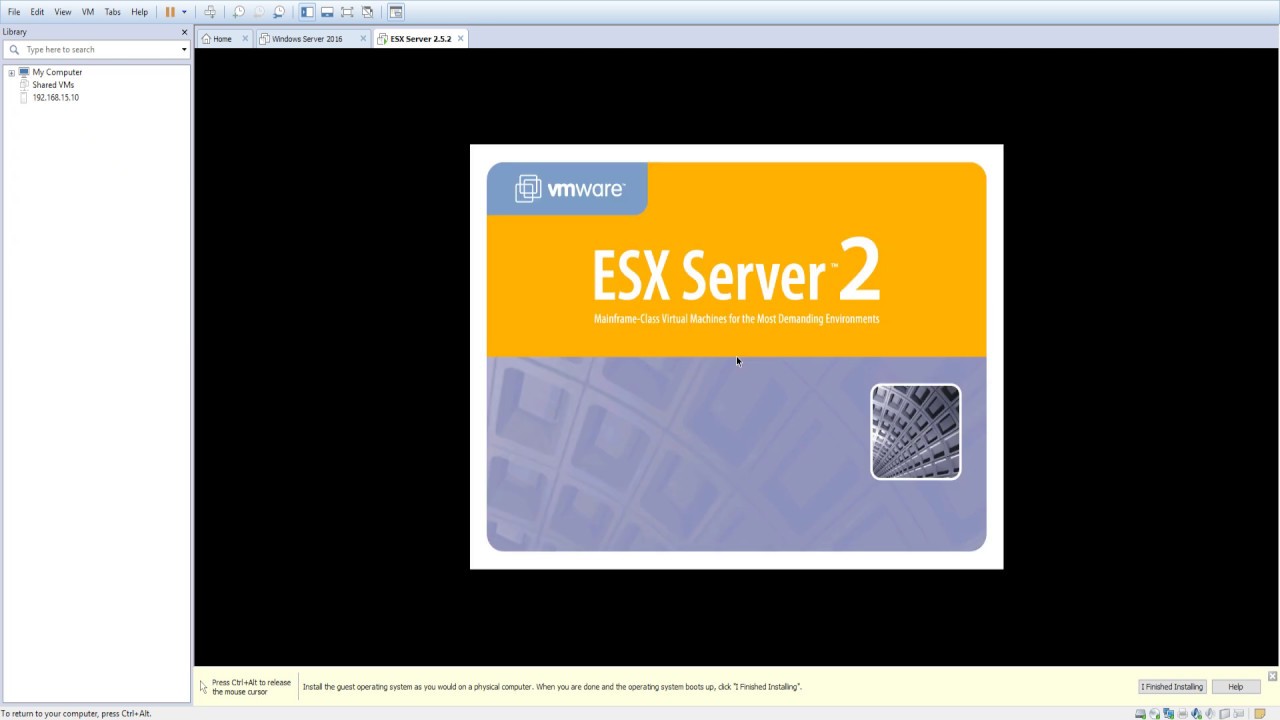Image resolution: width=1280 pixels, height=720 pixels.
Task: Open the VM menu
Action: (x=88, y=12)
